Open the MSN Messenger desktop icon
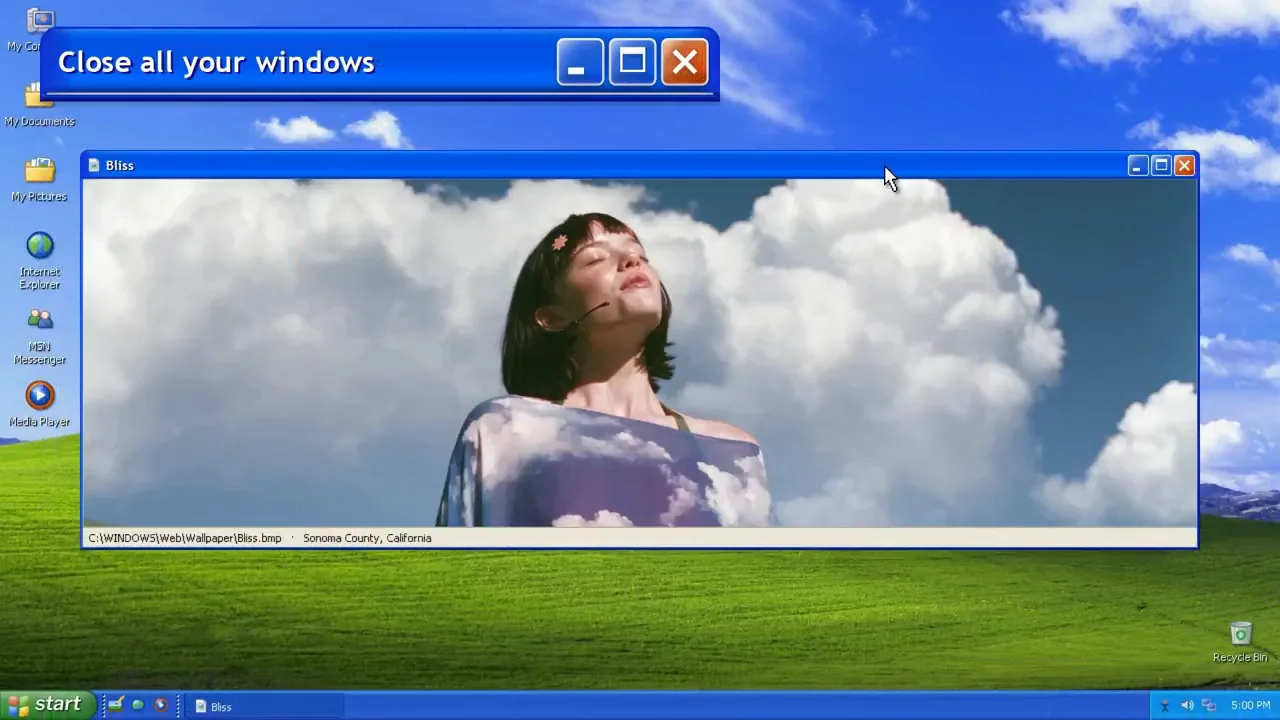Viewport: 1280px width, 720px height. point(40,320)
